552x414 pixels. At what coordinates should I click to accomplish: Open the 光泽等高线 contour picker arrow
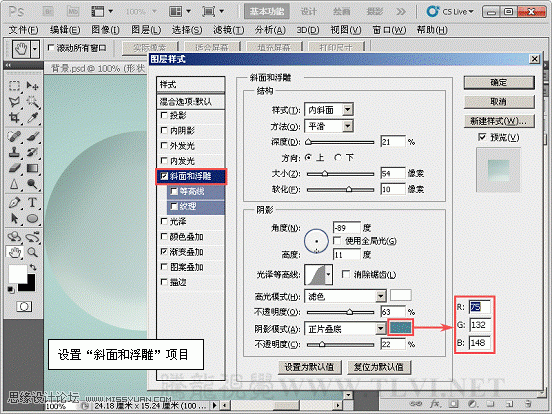pos(328,275)
